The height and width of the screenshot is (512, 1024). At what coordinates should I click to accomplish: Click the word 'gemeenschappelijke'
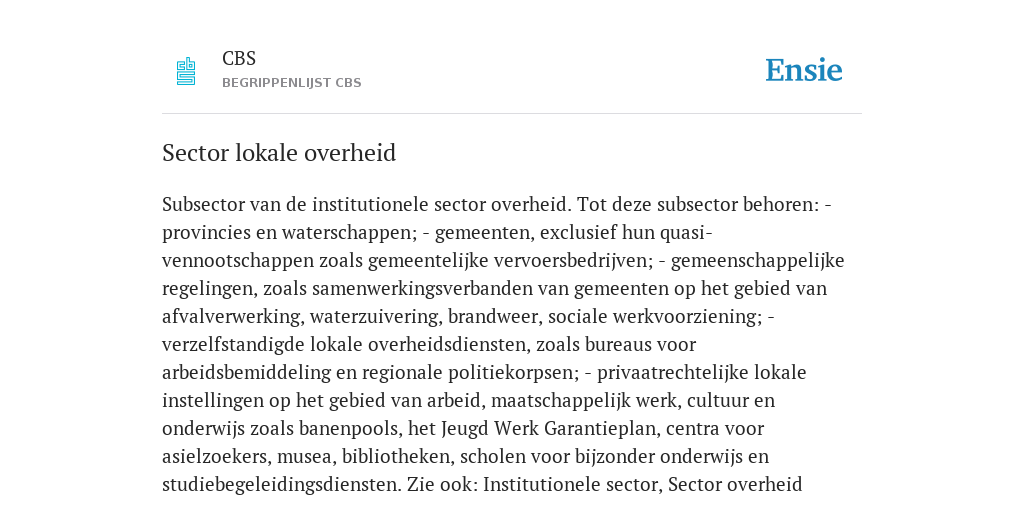(x=758, y=261)
